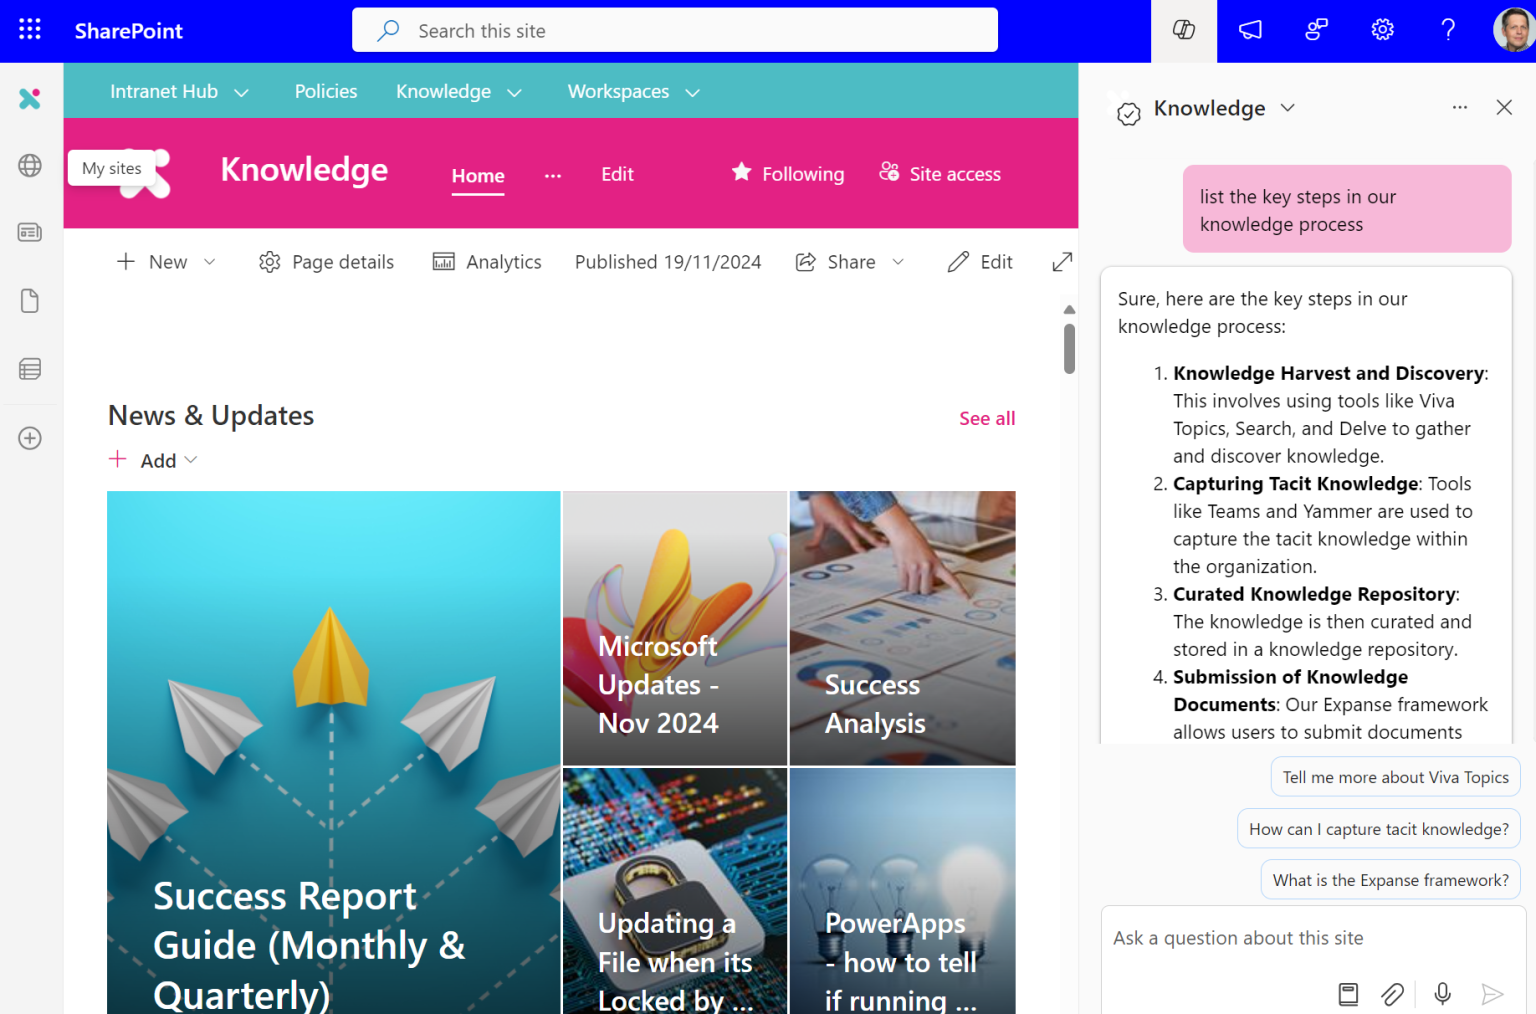Screen dimensions: 1536x1014
Task: Click the microphone icon in chat input
Action: [x=1442, y=993]
